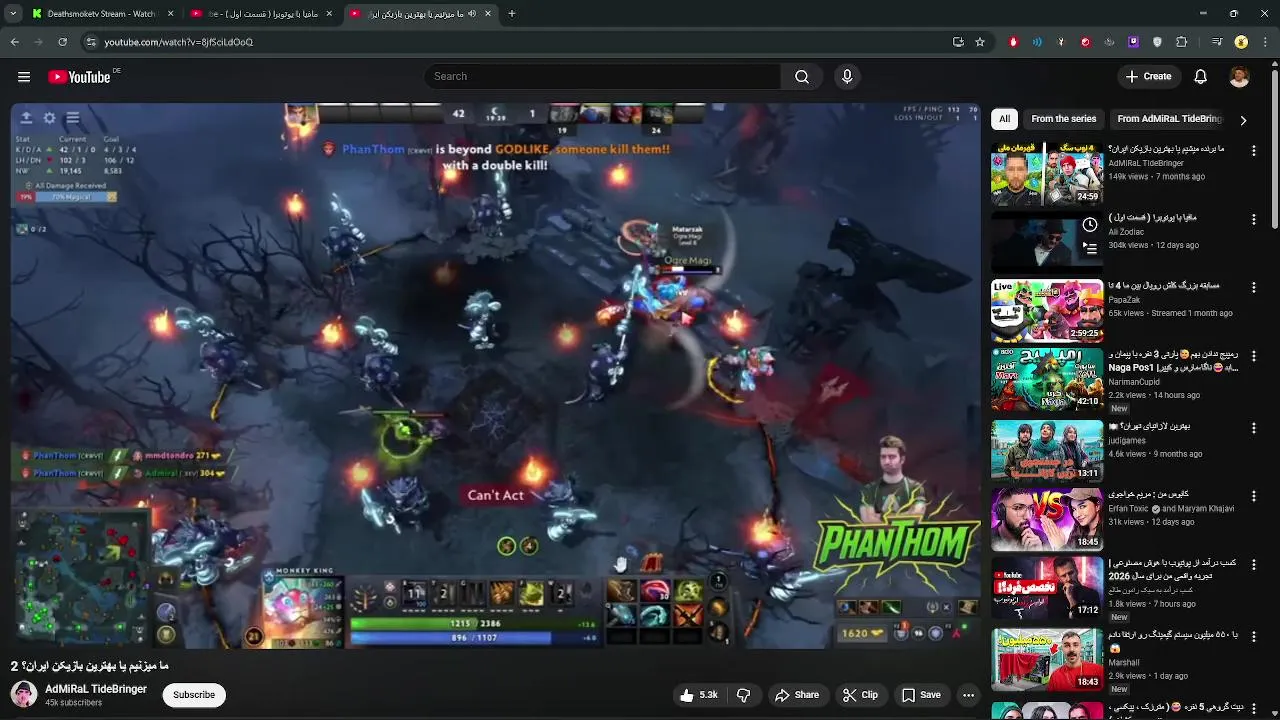The width and height of the screenshot is (1280, 720).
Task: Open a new browser tab
Action: [511, 14]
